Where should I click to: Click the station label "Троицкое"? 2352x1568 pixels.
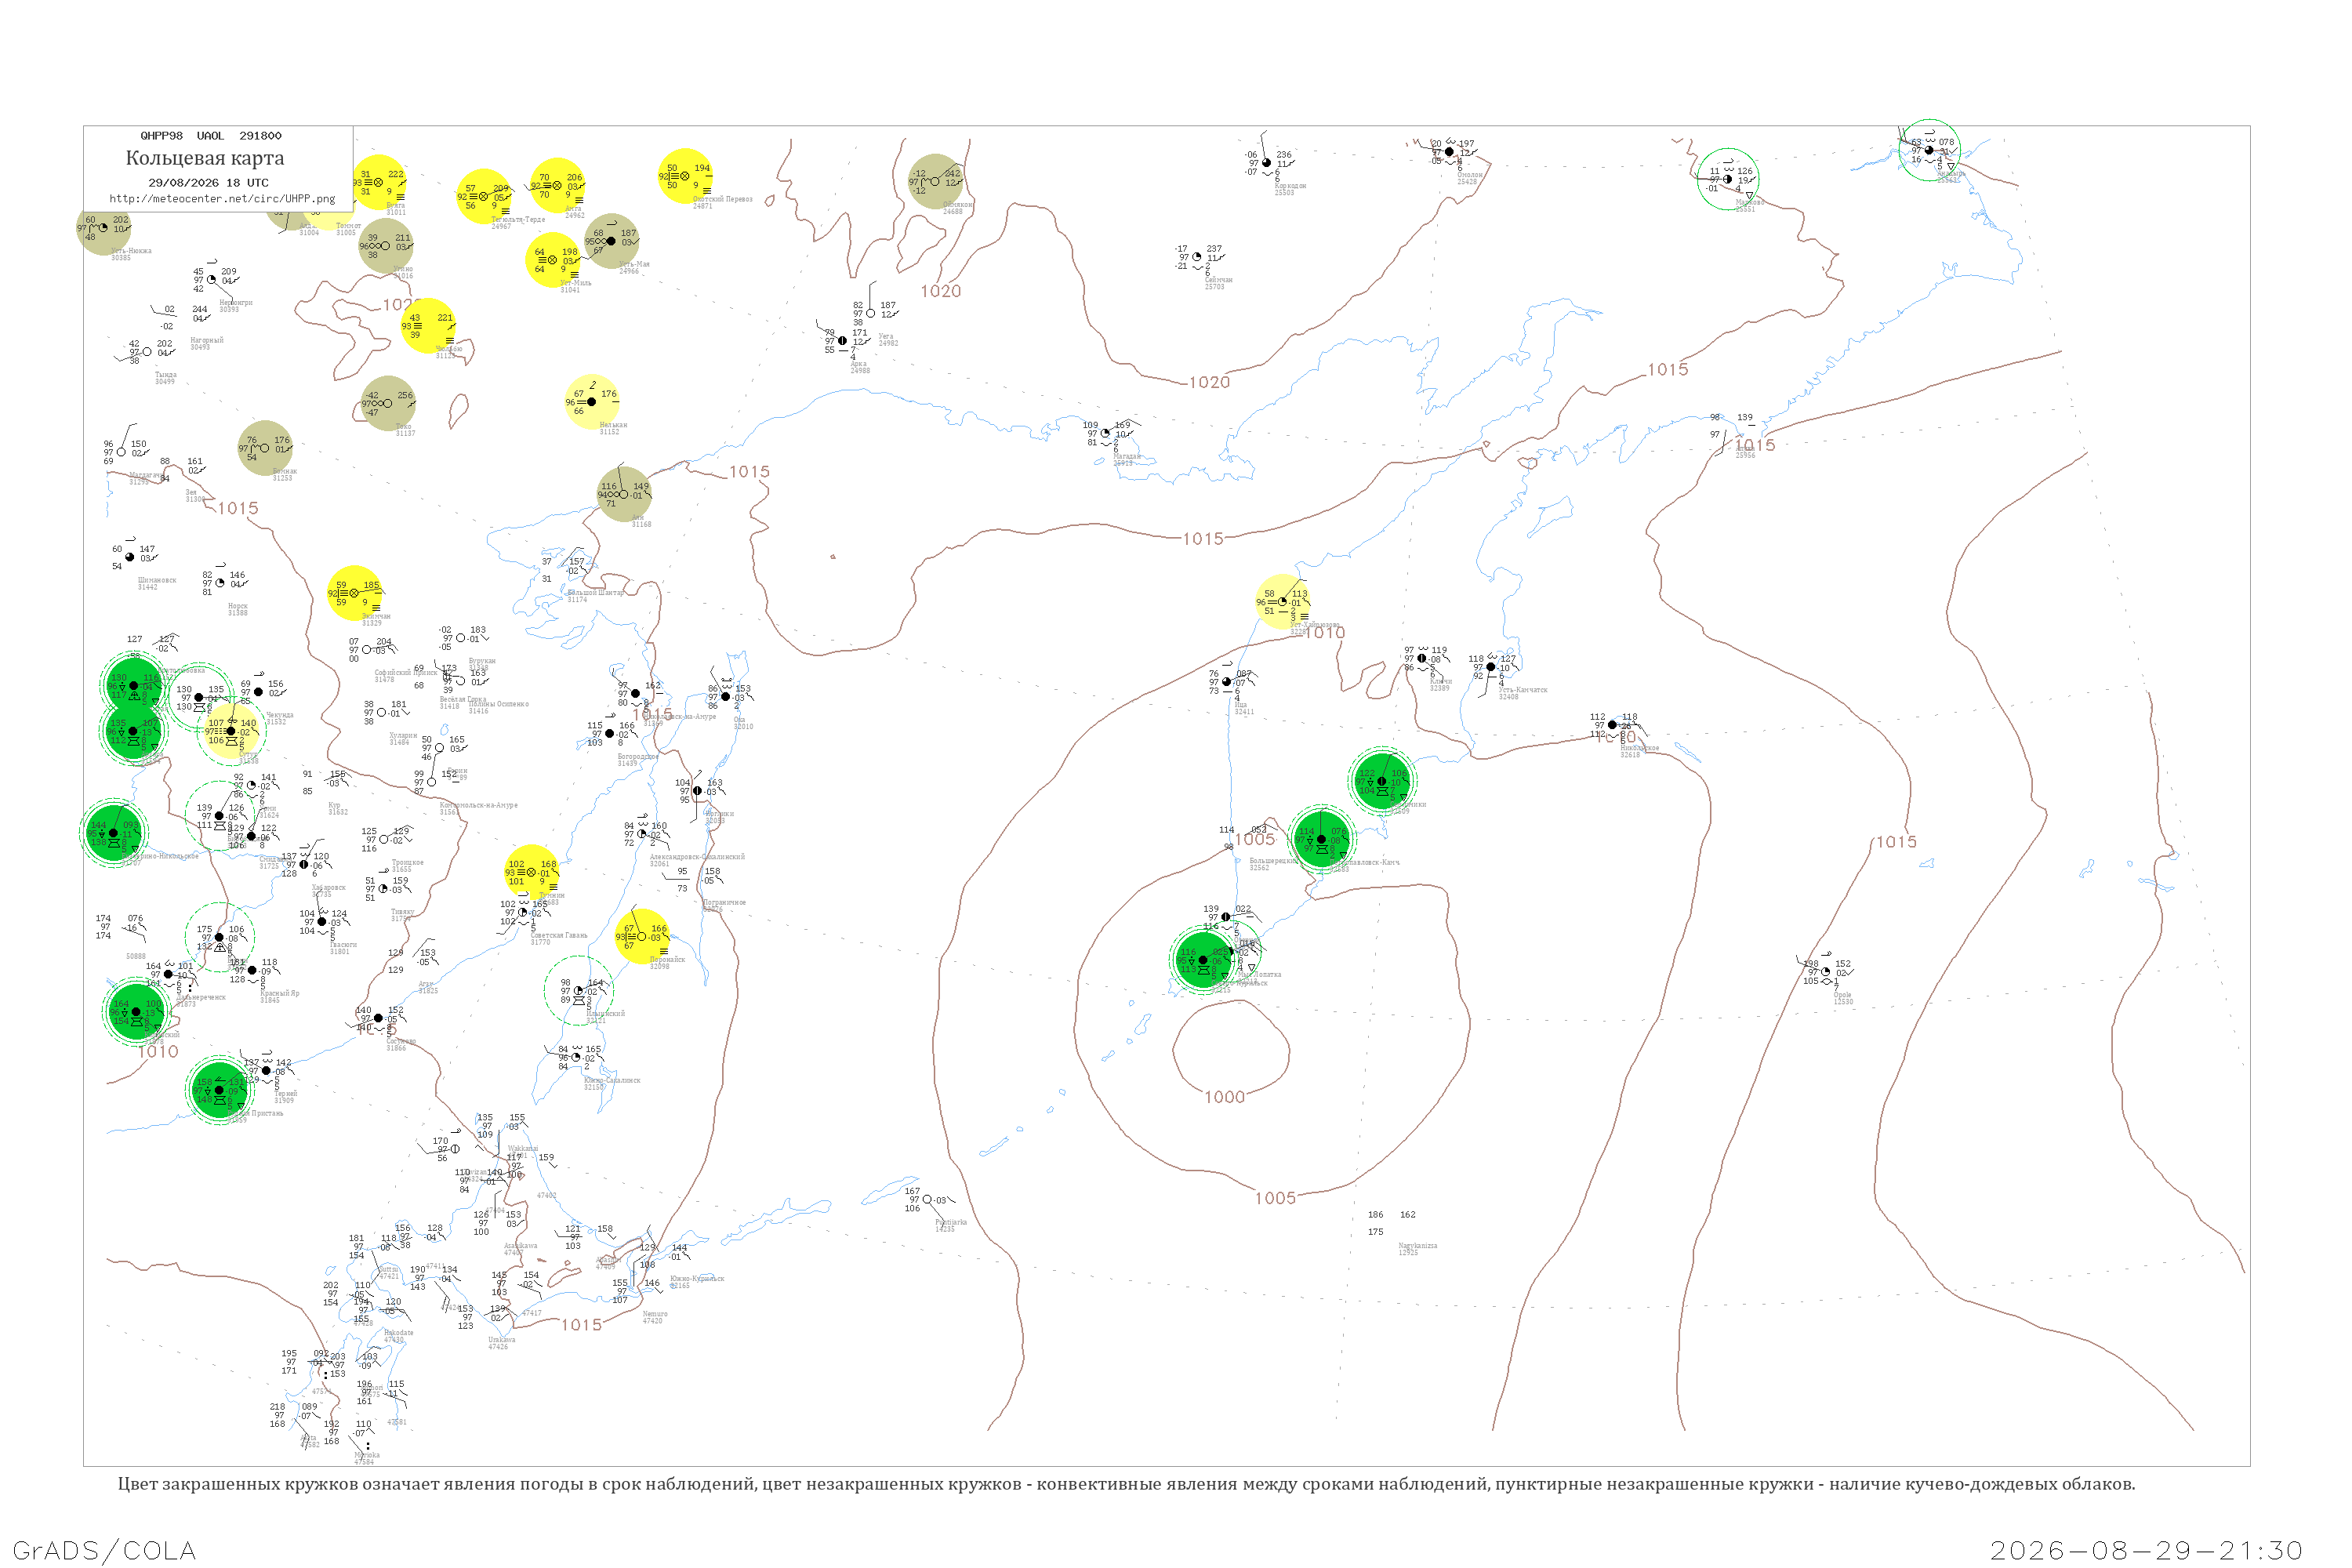[x=407, y=862]
